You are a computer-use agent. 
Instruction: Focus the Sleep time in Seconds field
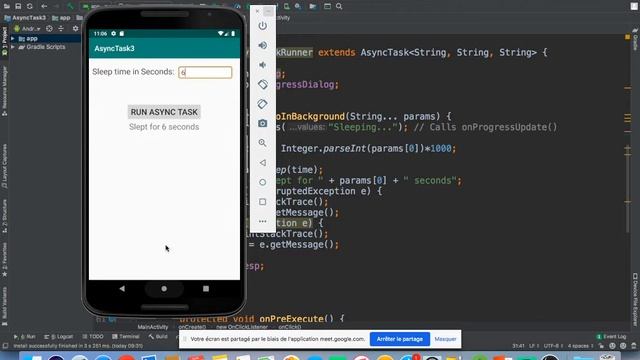coord(205,72)
